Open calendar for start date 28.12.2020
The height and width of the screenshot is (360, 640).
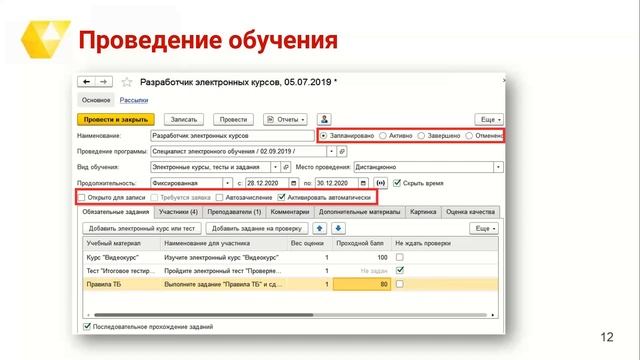[x=293, y=183]
